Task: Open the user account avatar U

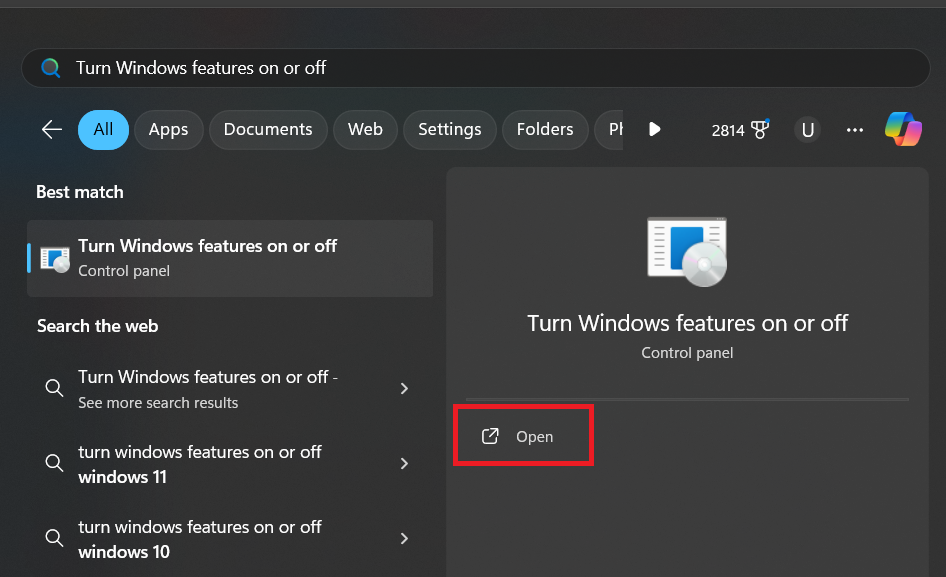Action: (808, 130)
